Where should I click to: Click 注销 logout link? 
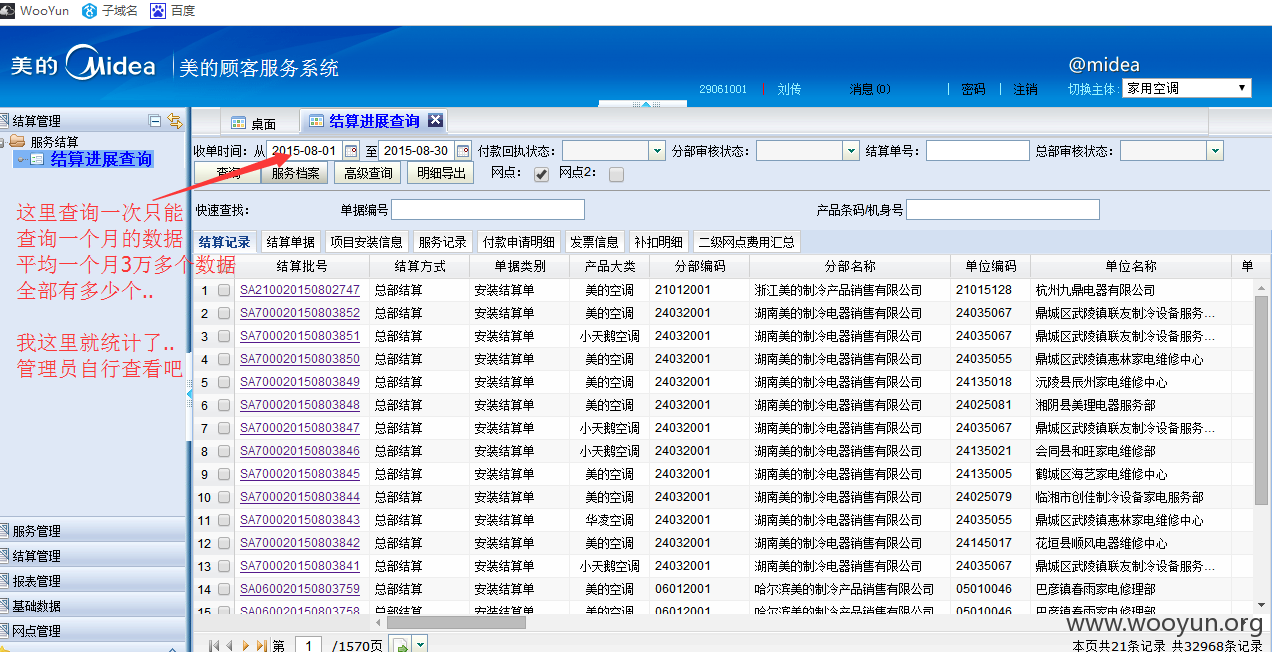pos(1025,89)
